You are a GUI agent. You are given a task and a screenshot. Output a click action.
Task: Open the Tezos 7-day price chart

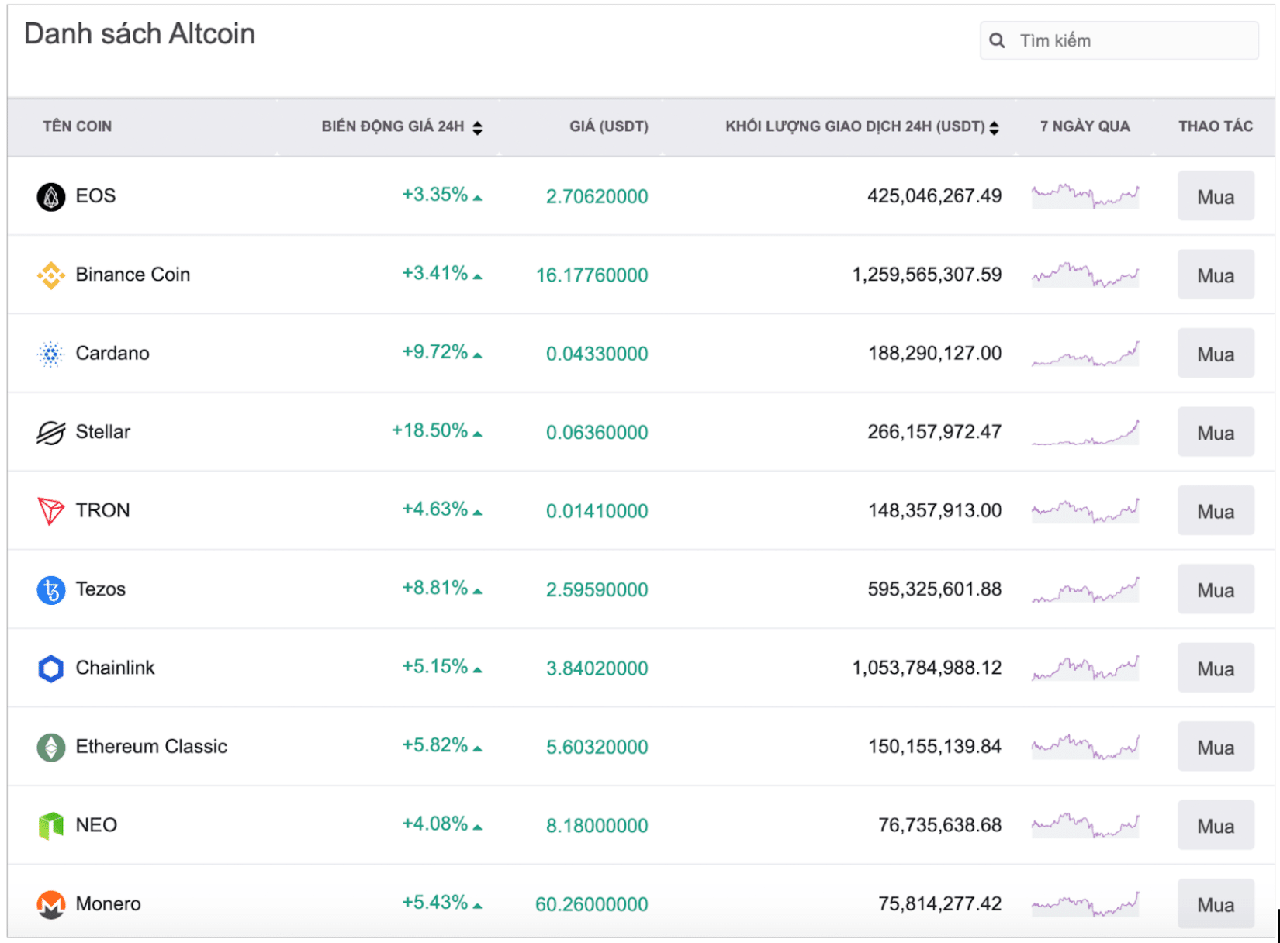(x=1086, y=589)
